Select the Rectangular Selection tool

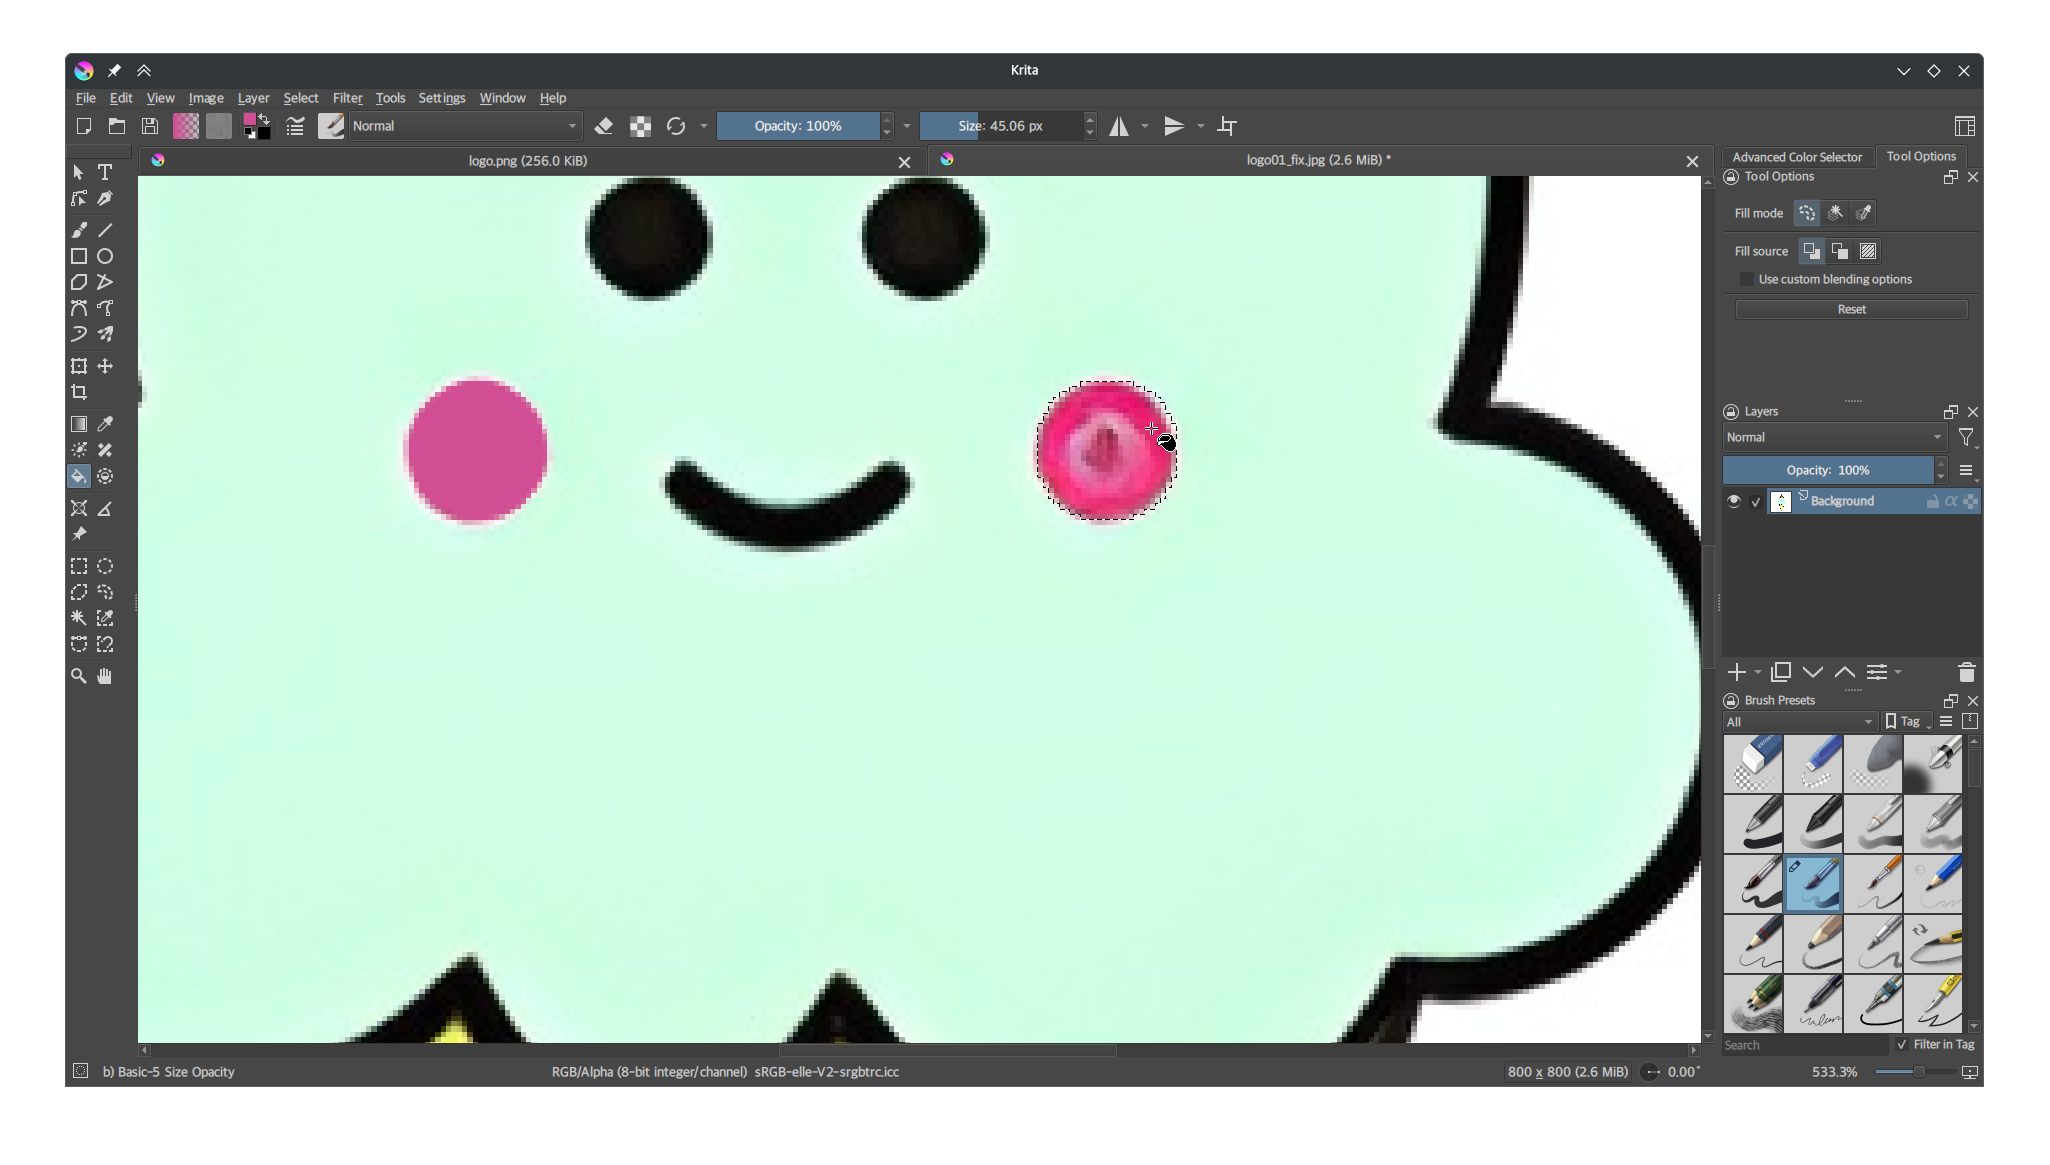point(79,566)
